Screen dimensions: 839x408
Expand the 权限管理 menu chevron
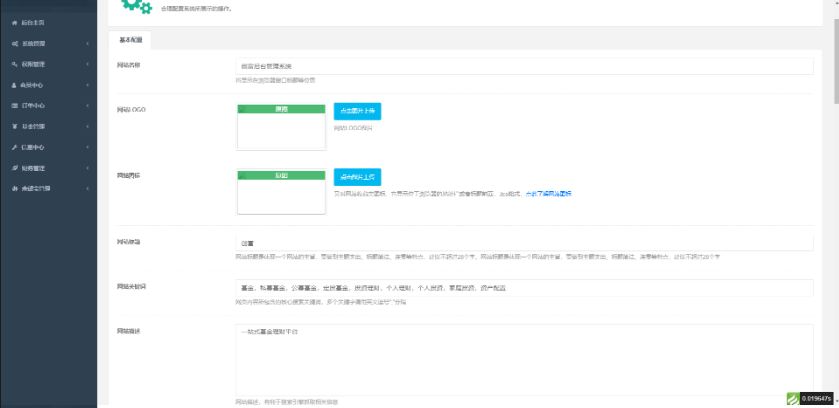click(87, 64)
